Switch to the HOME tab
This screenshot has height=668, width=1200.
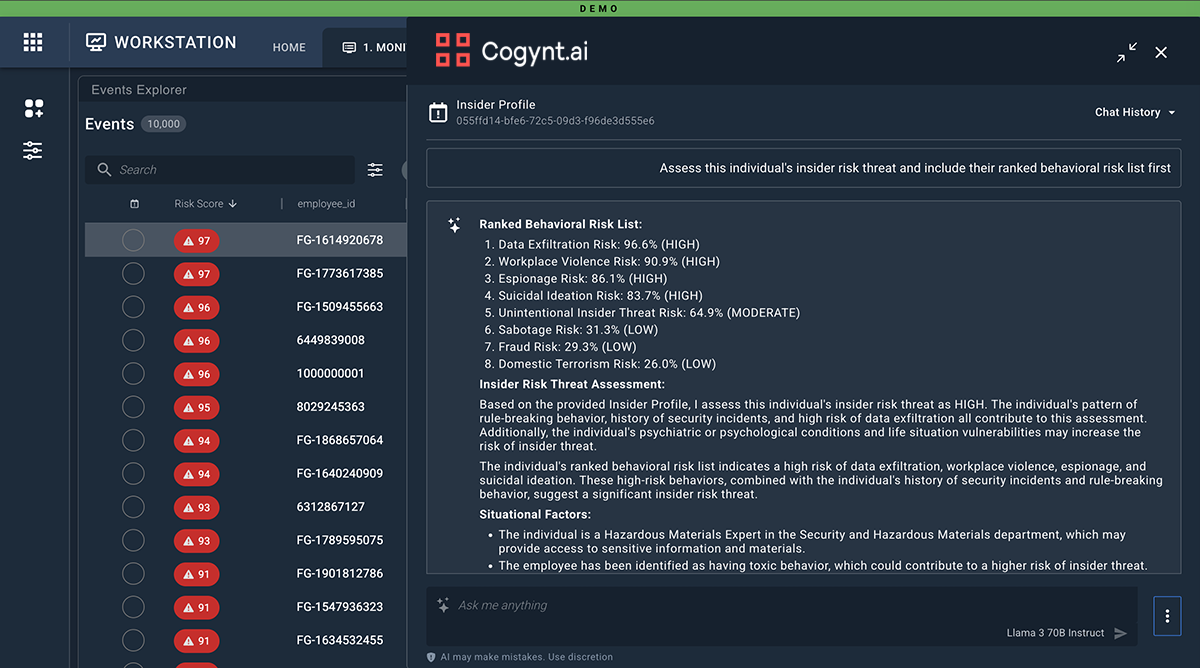[289, 47]
